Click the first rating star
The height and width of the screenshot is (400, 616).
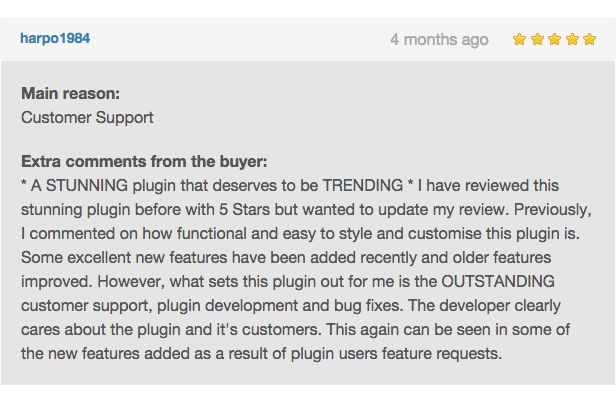519,39
